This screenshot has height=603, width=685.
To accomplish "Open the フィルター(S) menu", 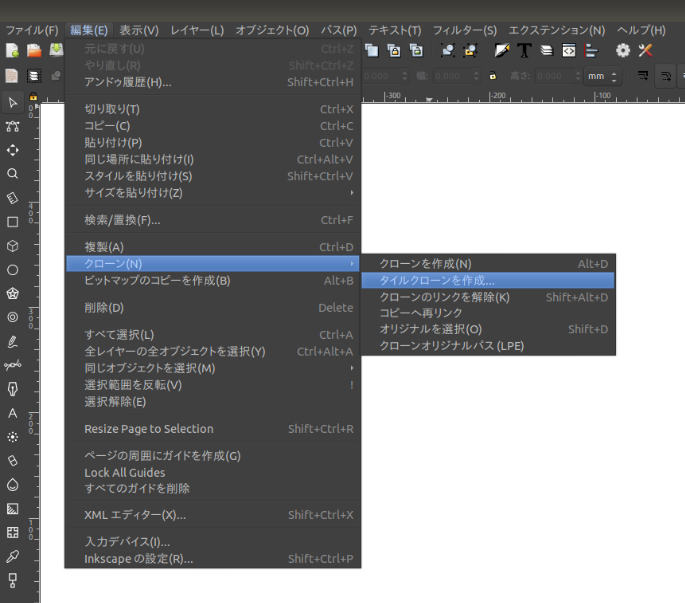I will [465, 30].
